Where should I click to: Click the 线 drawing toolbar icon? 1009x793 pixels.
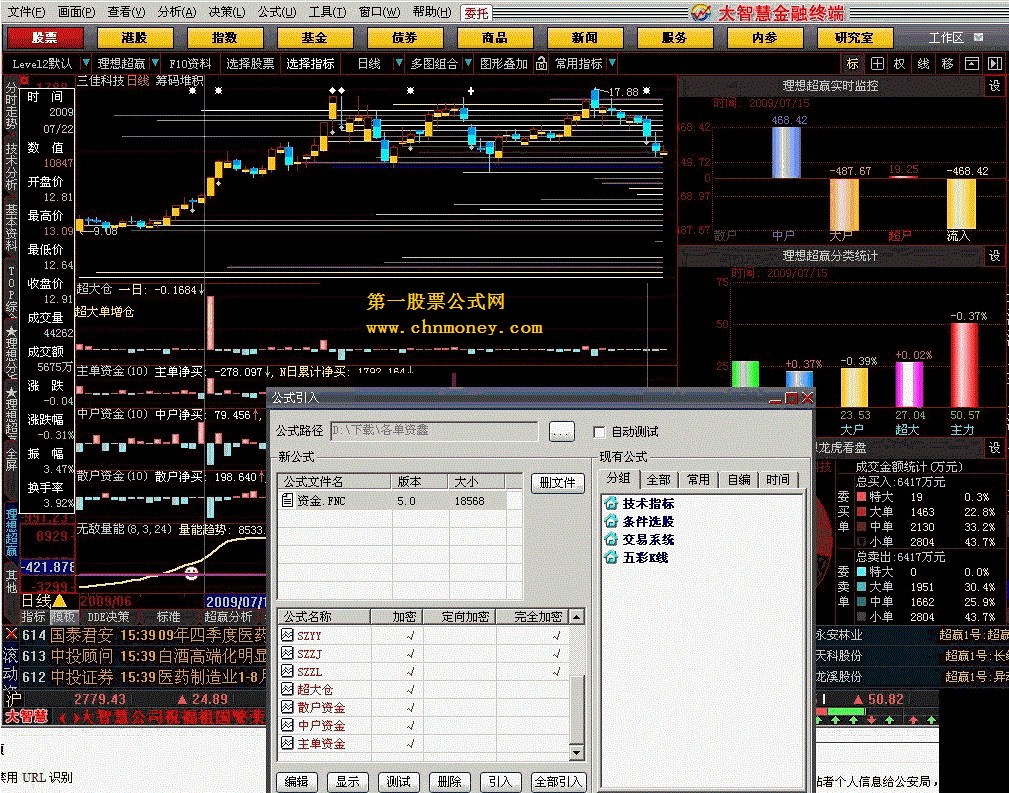923,64
